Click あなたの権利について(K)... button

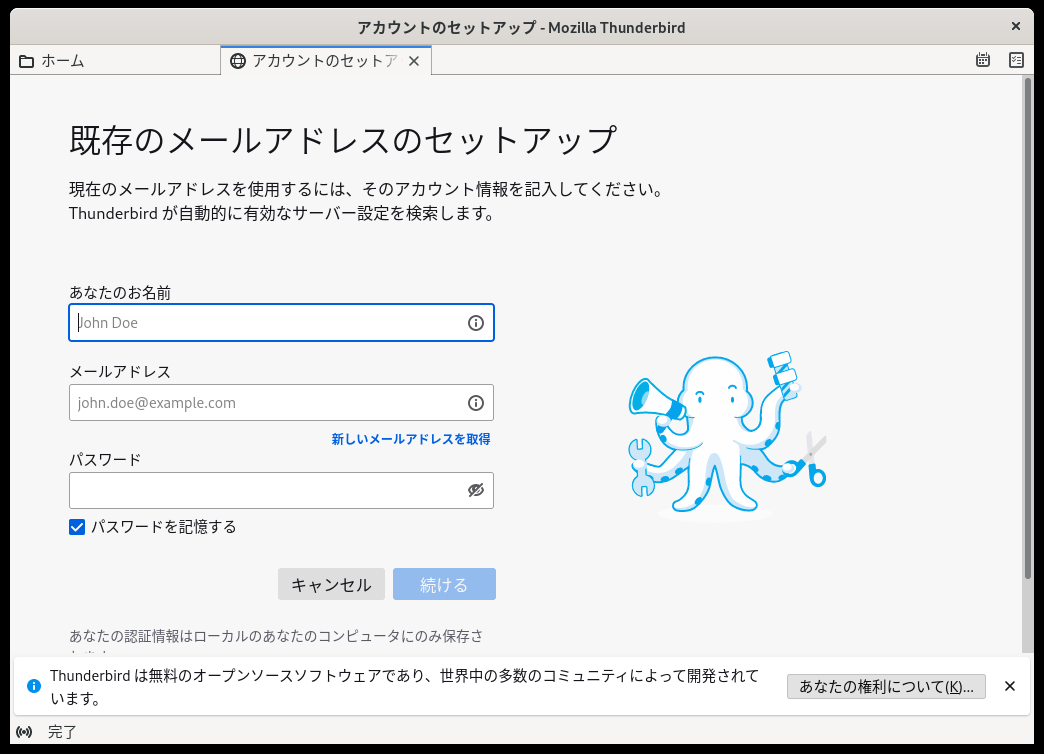click(886, 686)
